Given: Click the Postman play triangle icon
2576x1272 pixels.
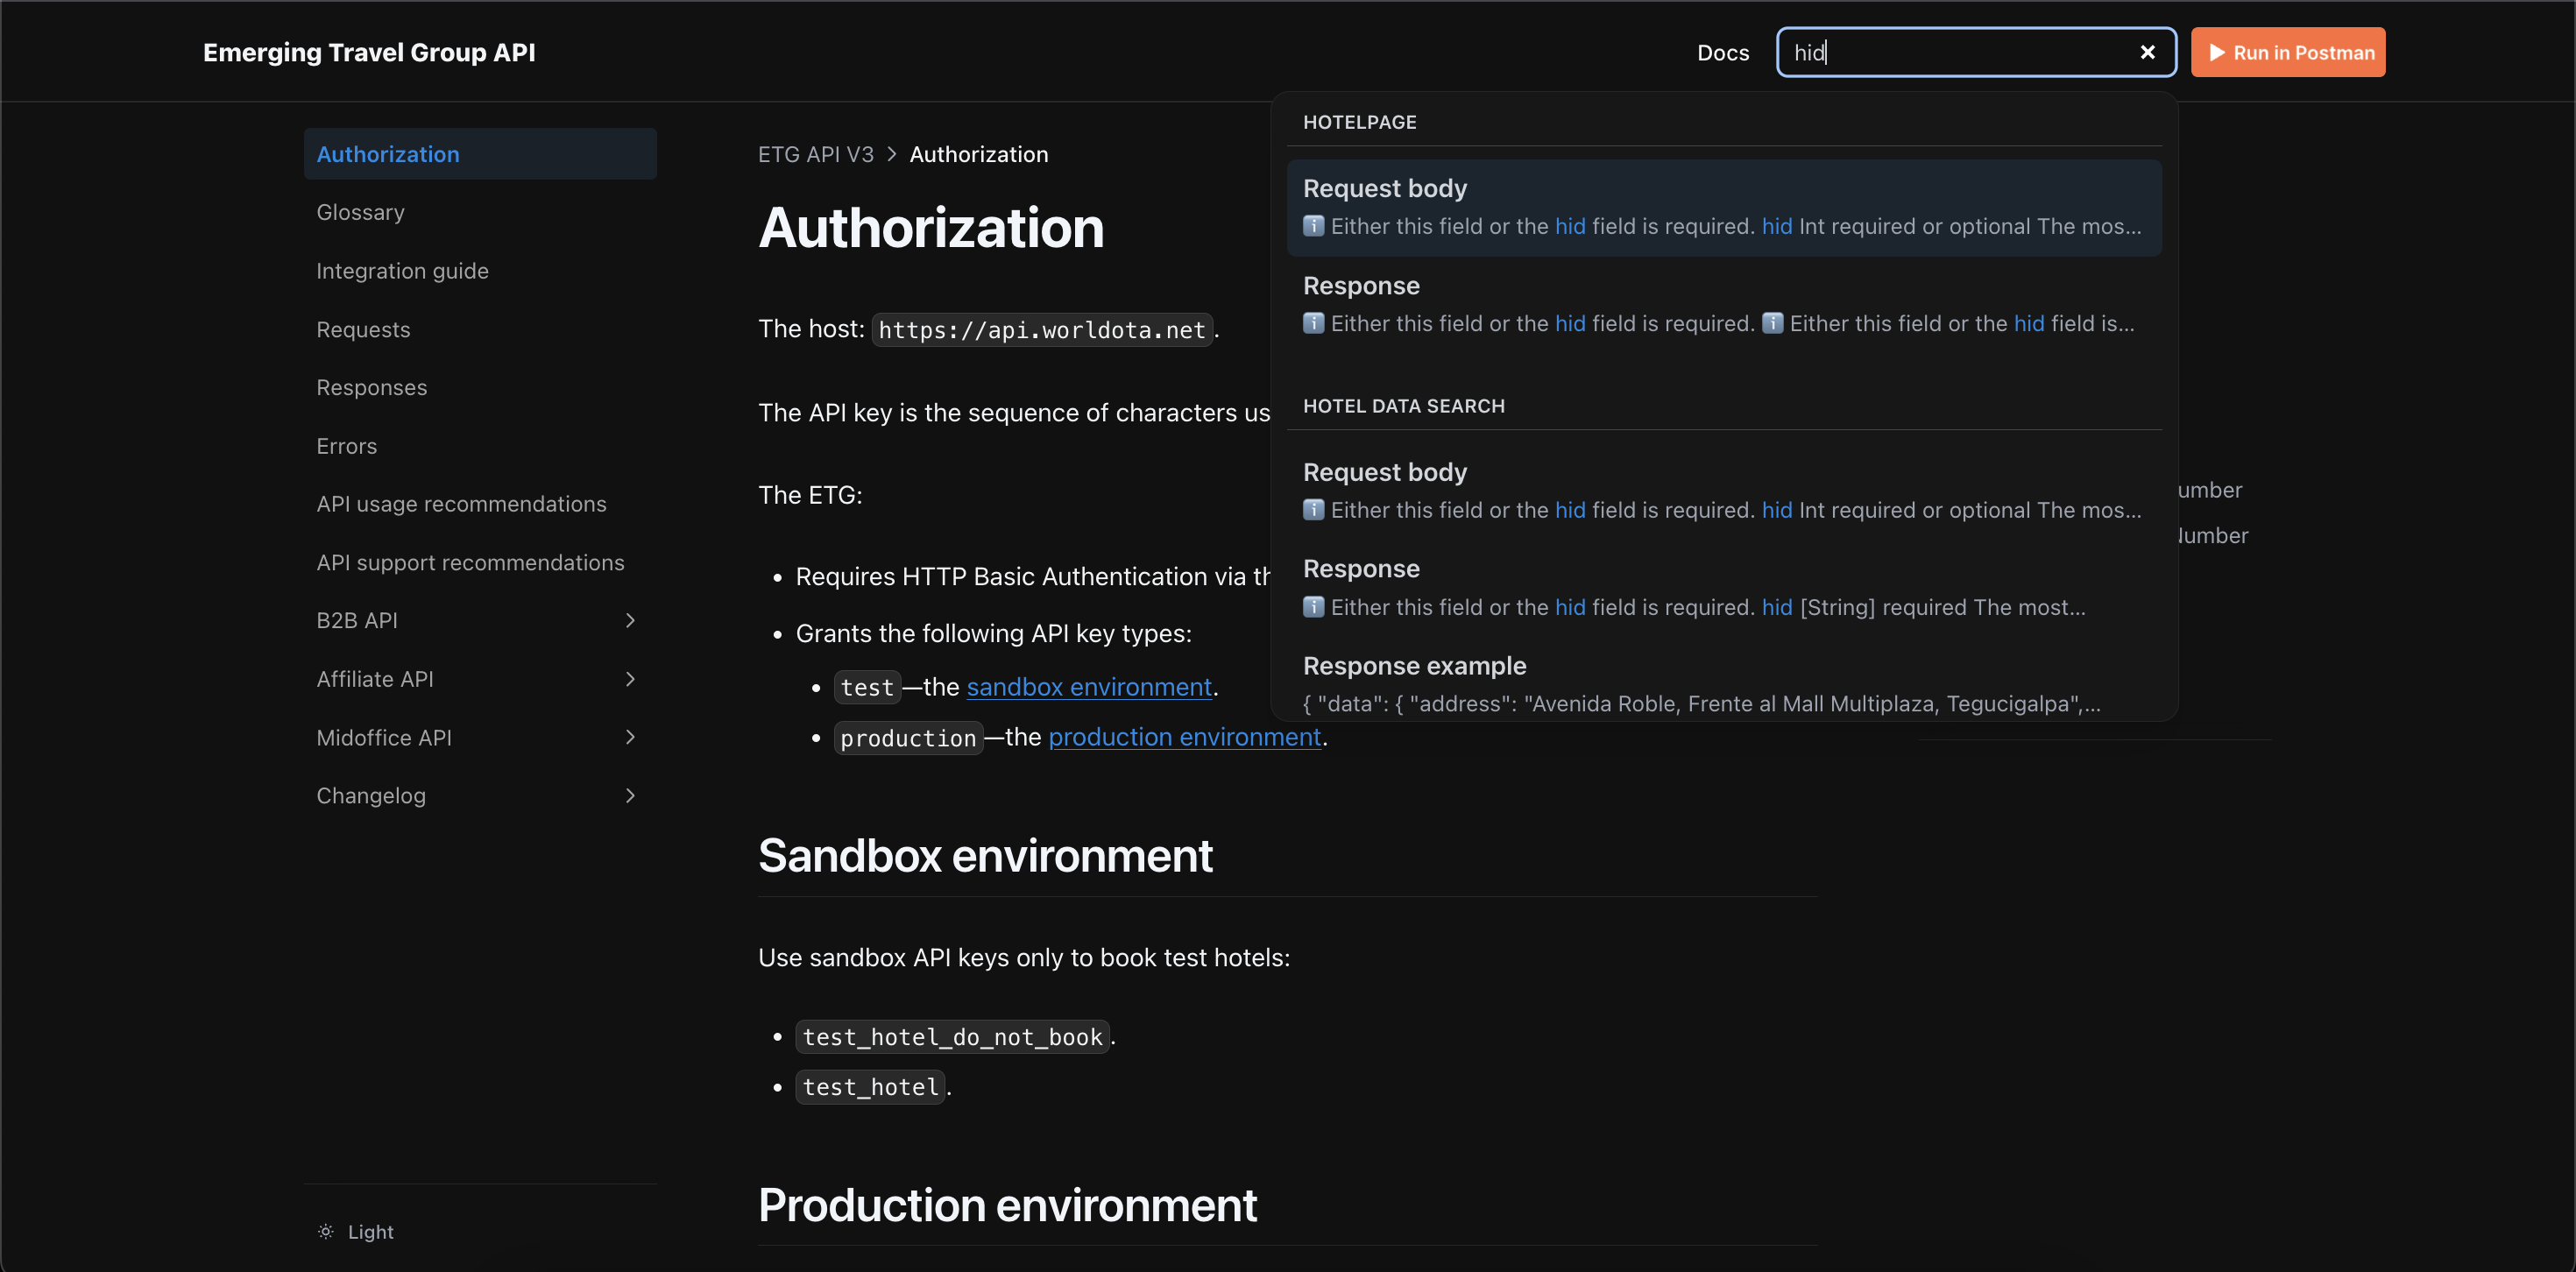Looking at the screenshot, I should [x=2217, y=52].
